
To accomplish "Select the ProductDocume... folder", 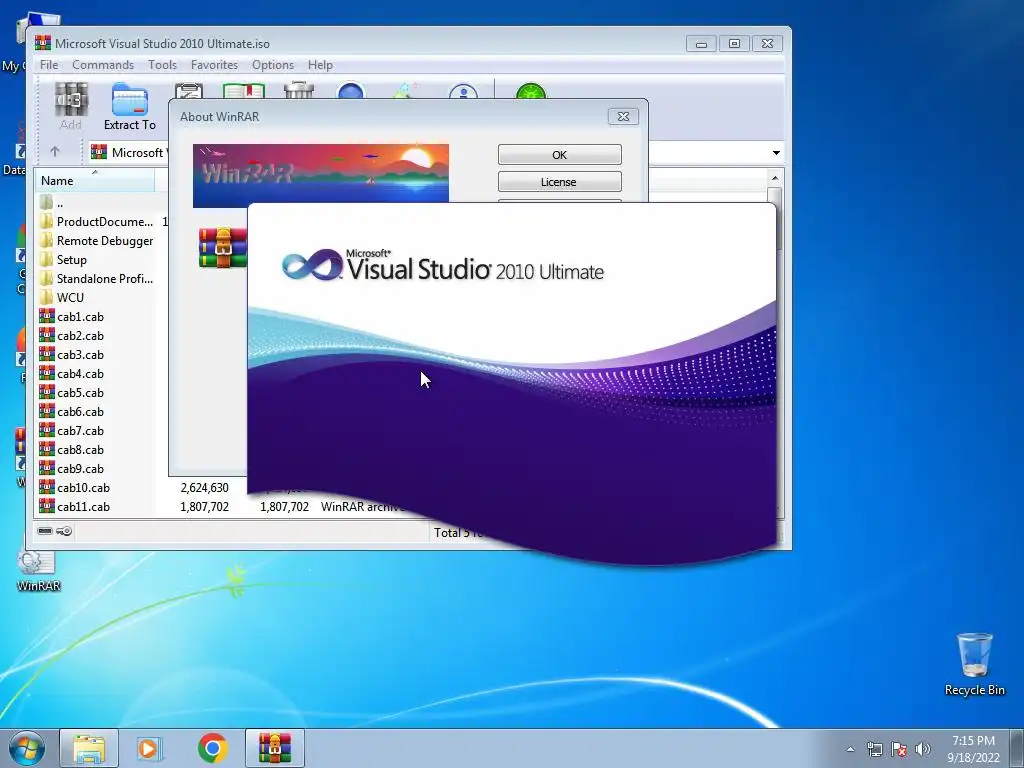I will coord(95,222).
